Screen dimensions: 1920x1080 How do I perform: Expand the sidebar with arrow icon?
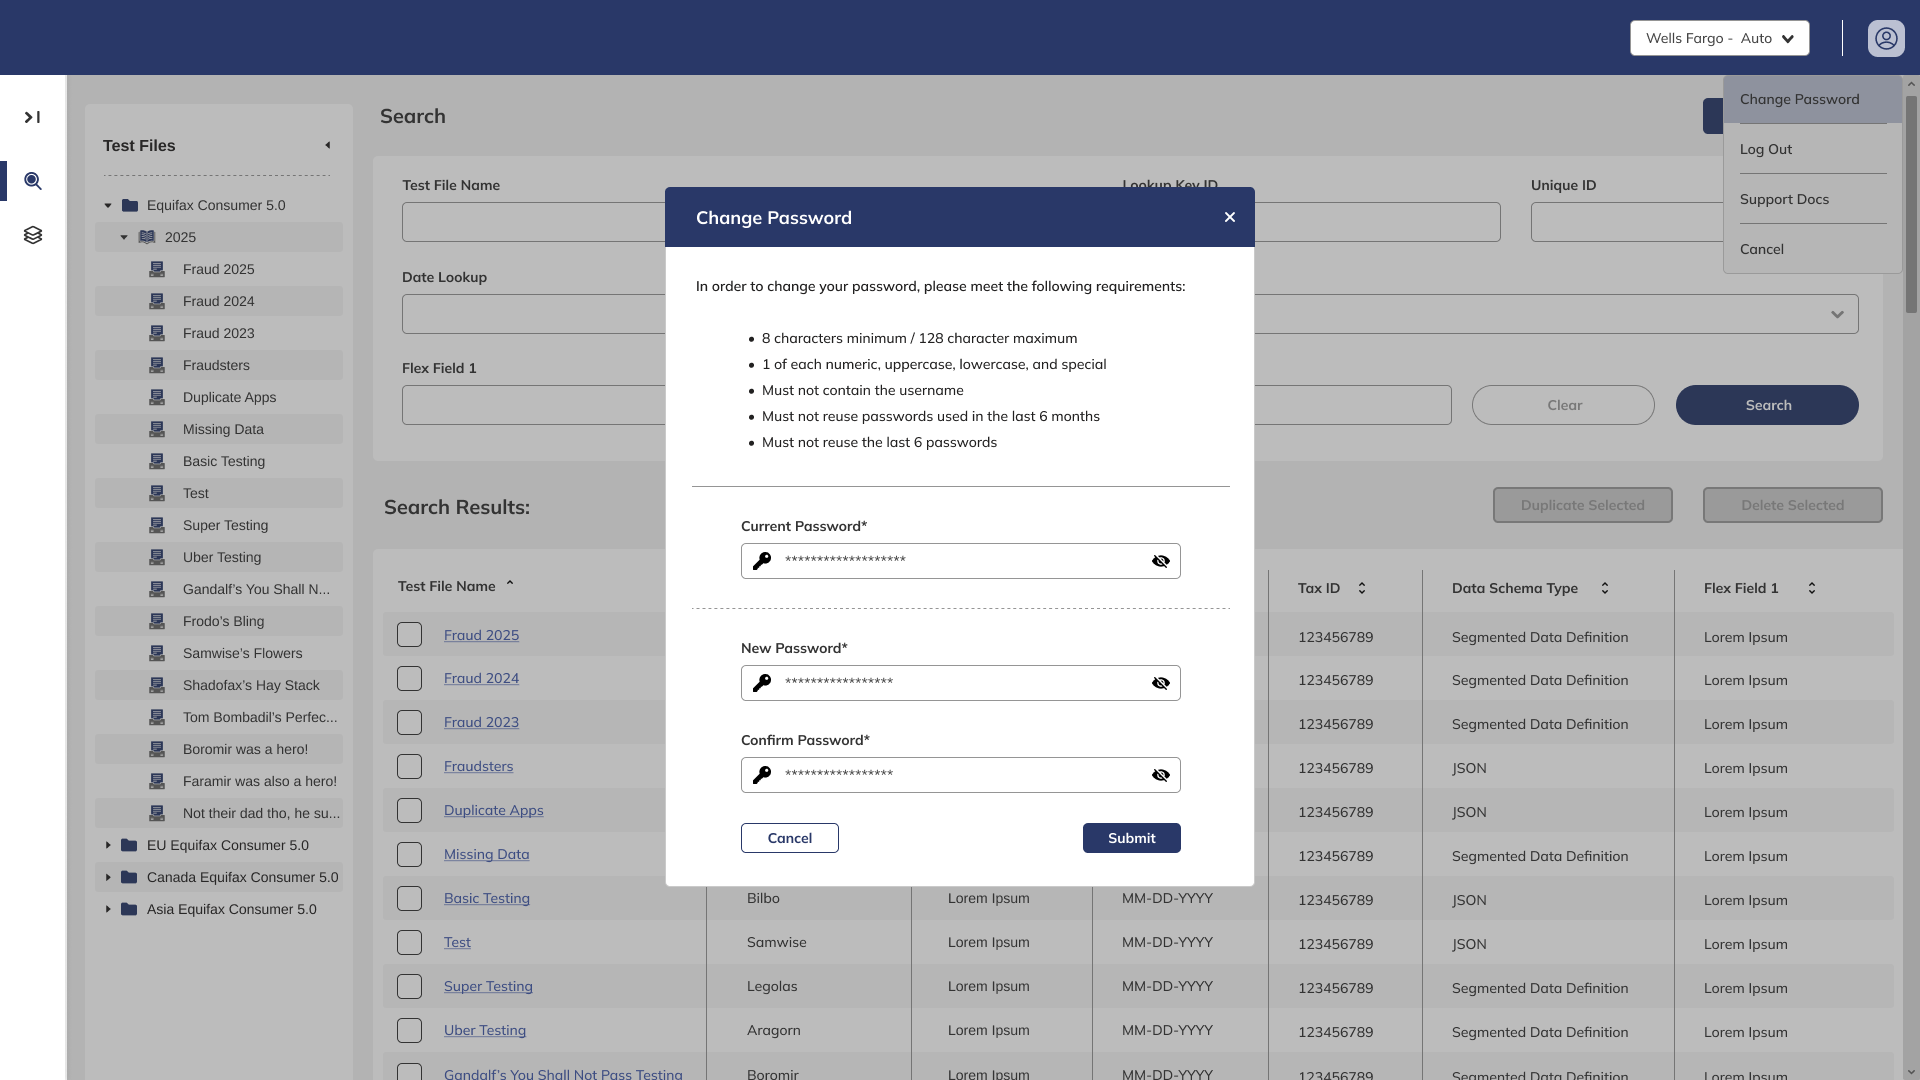32,118
